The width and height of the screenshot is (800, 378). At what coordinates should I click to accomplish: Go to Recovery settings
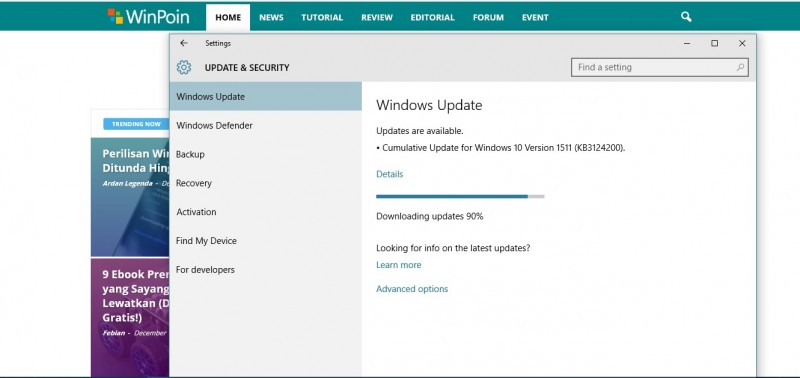266,183
